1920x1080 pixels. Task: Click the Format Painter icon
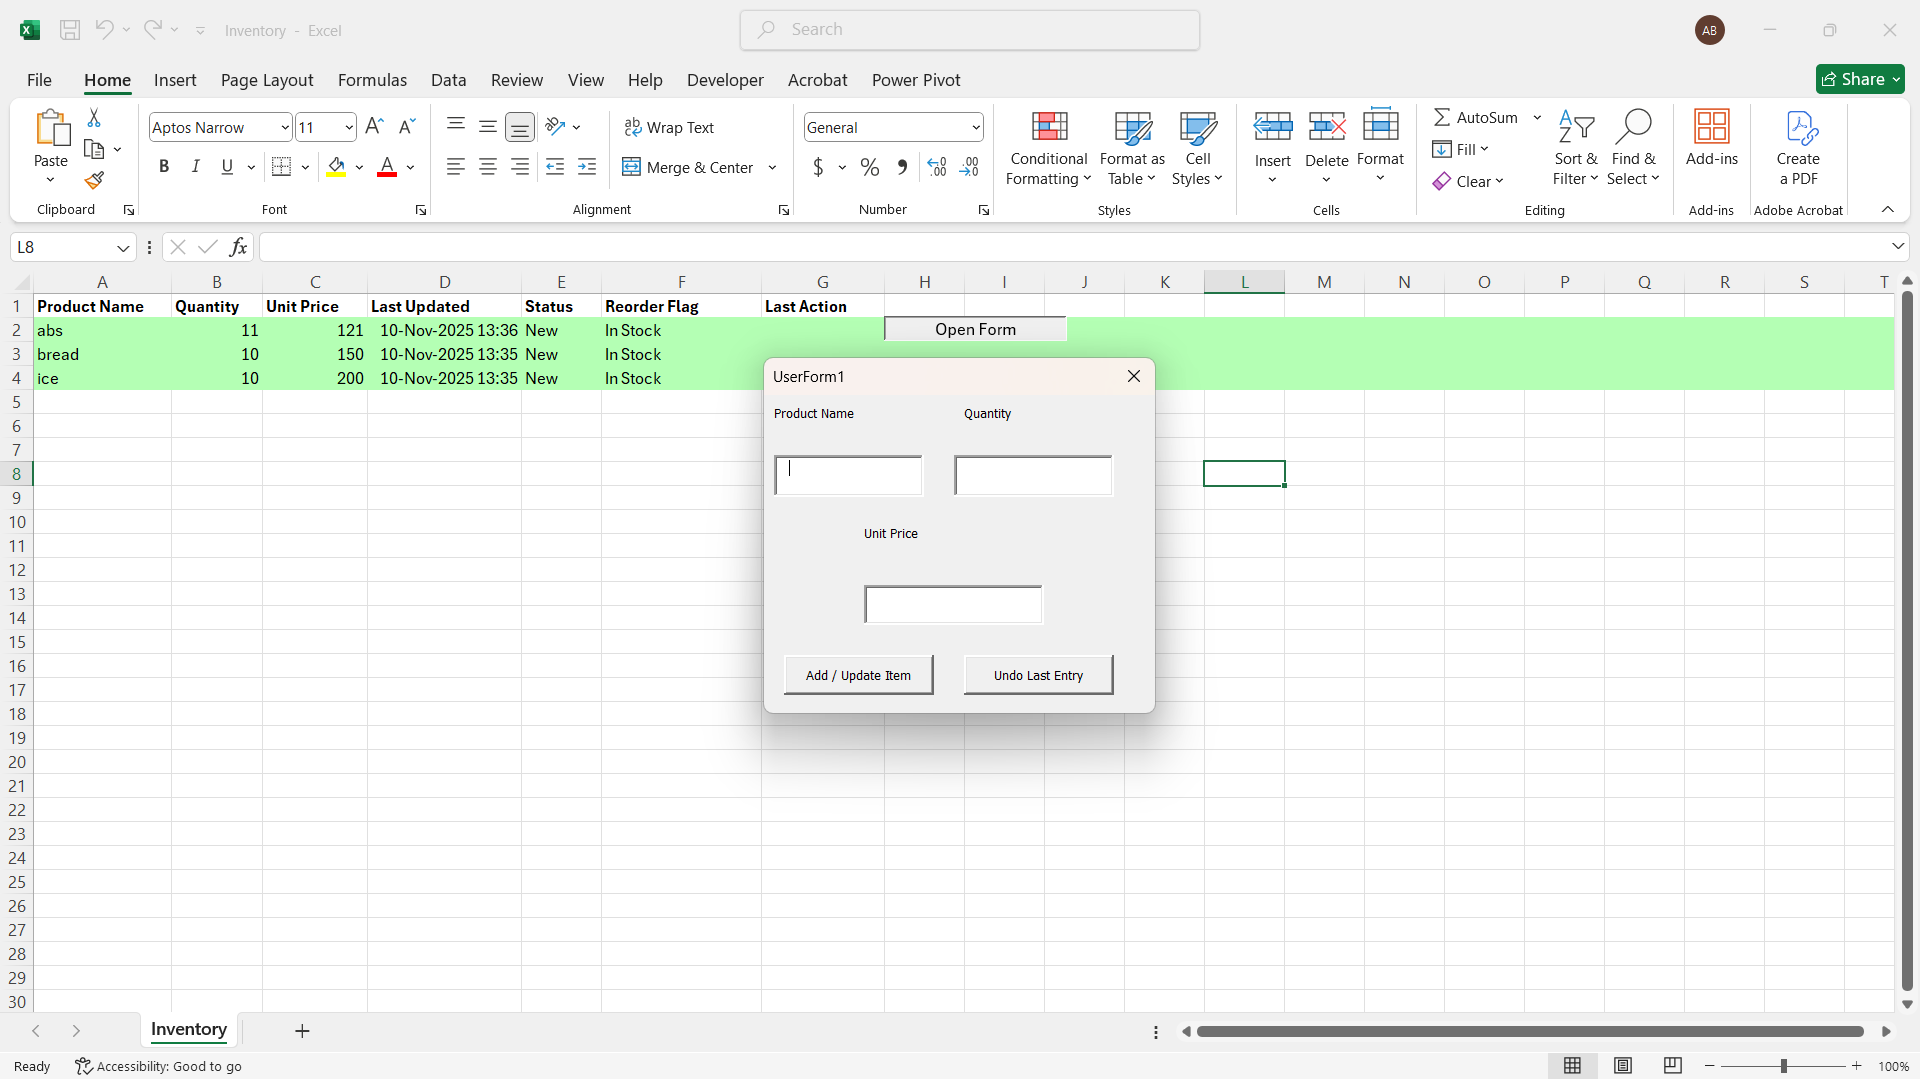(x=94, y=181)
